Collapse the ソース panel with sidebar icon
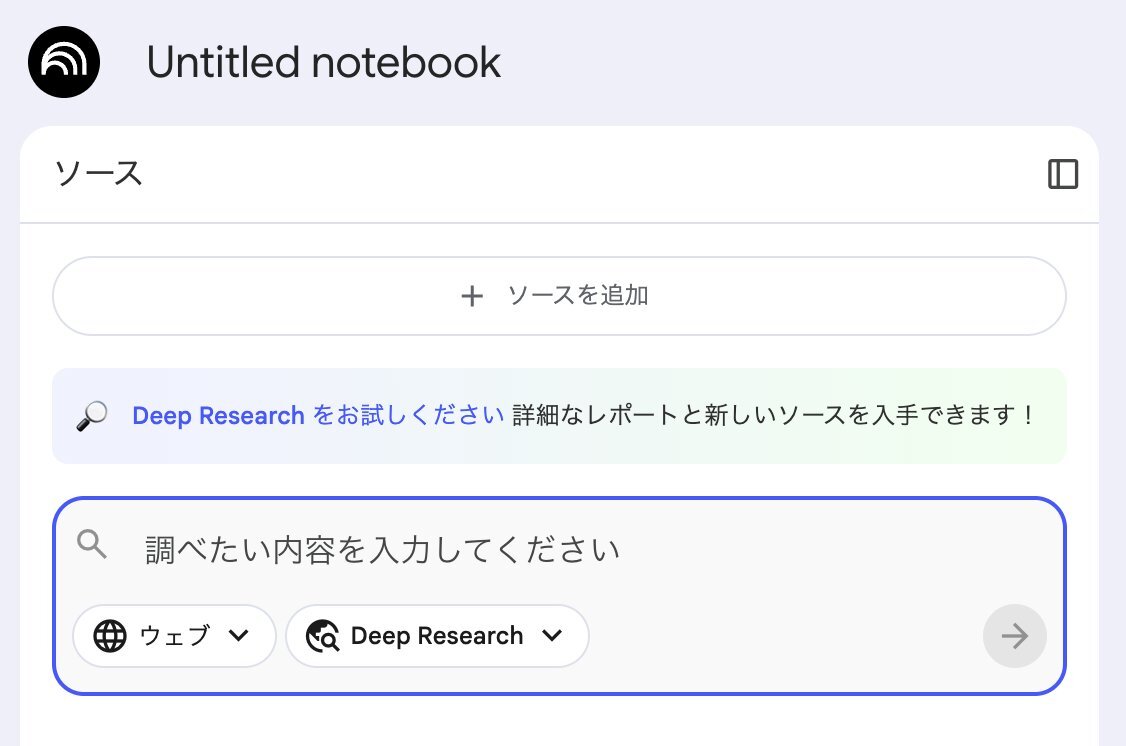The image size is (1126, 746). pyautogui.click(x=1063, y=175)
